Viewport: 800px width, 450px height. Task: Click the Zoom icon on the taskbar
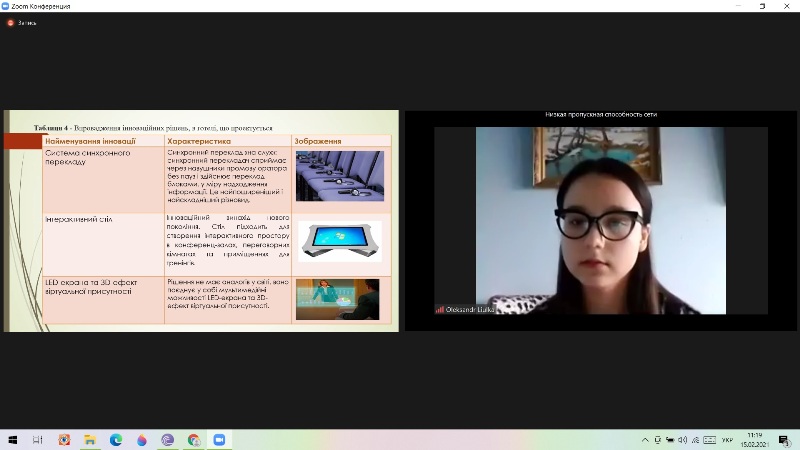(x=219, y=440)
